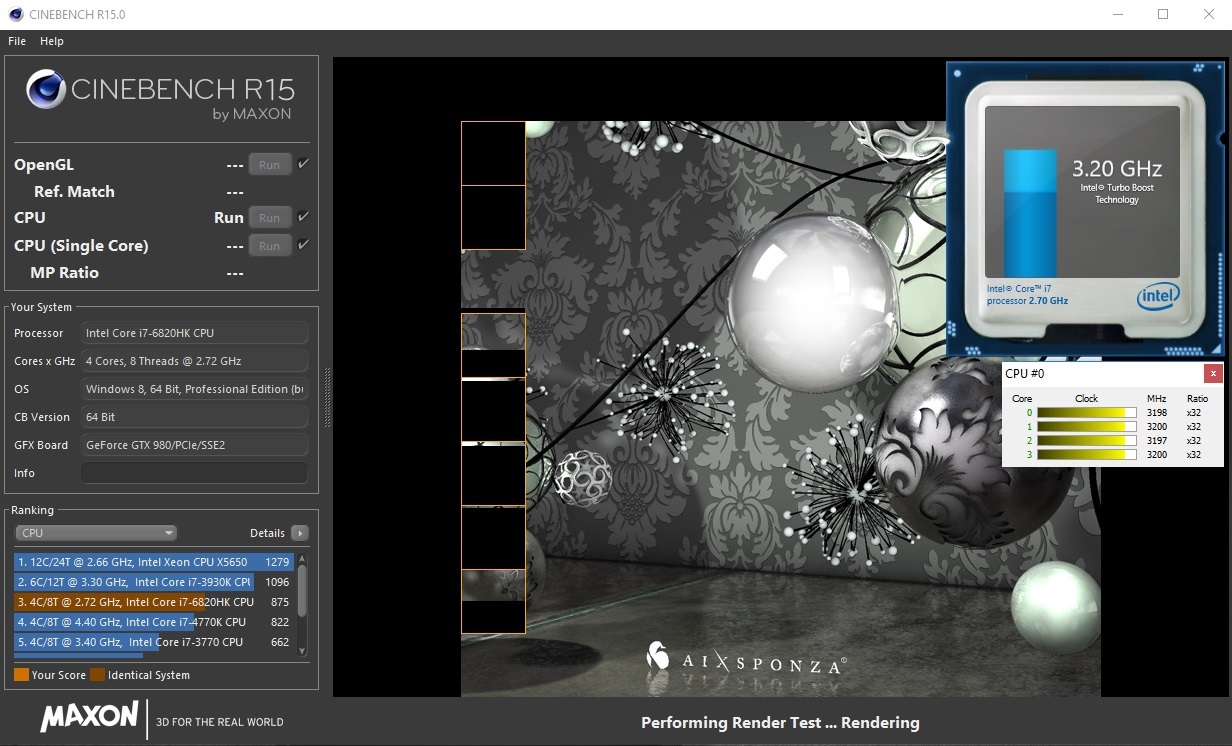Toggle the CPU test checkbox
The width and height of the screenshot is (1232, 746).
click(303, 217)
